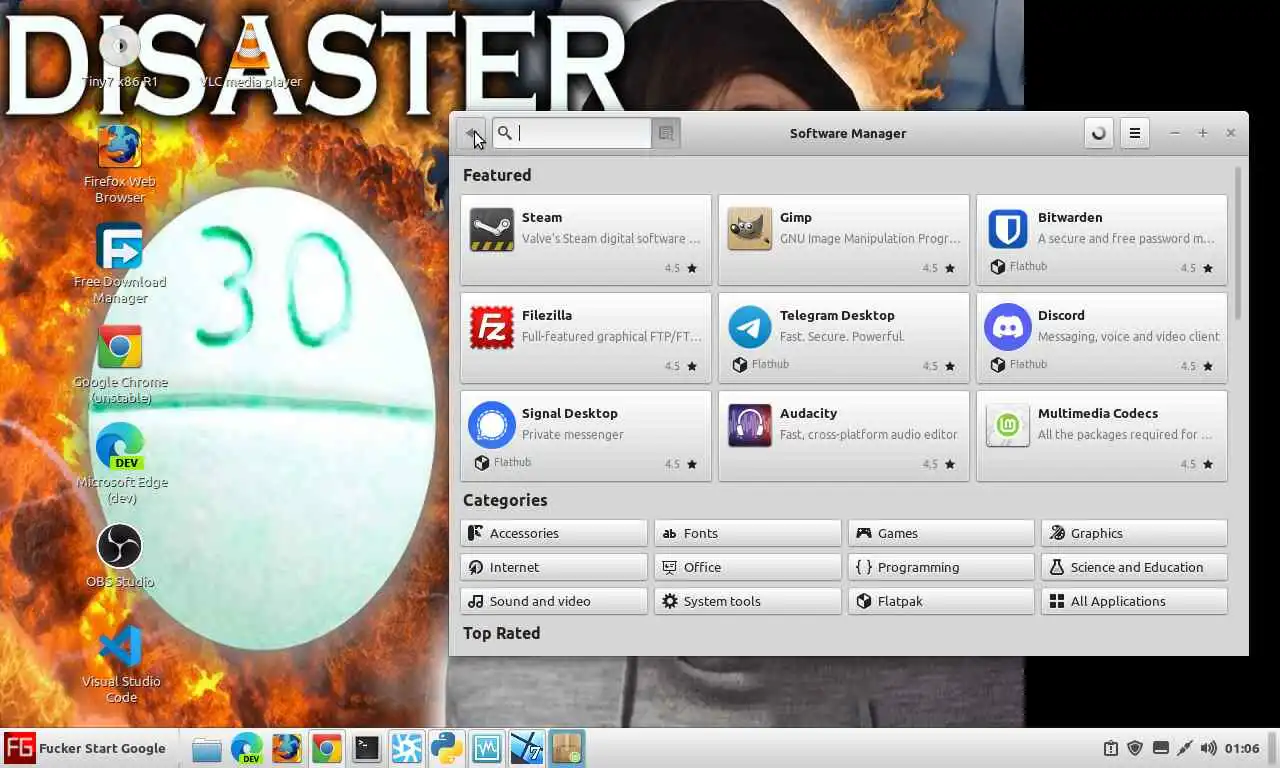Open the Sound and video category
The width and height of the screenshot is (1280, 768).
point(554,601)
